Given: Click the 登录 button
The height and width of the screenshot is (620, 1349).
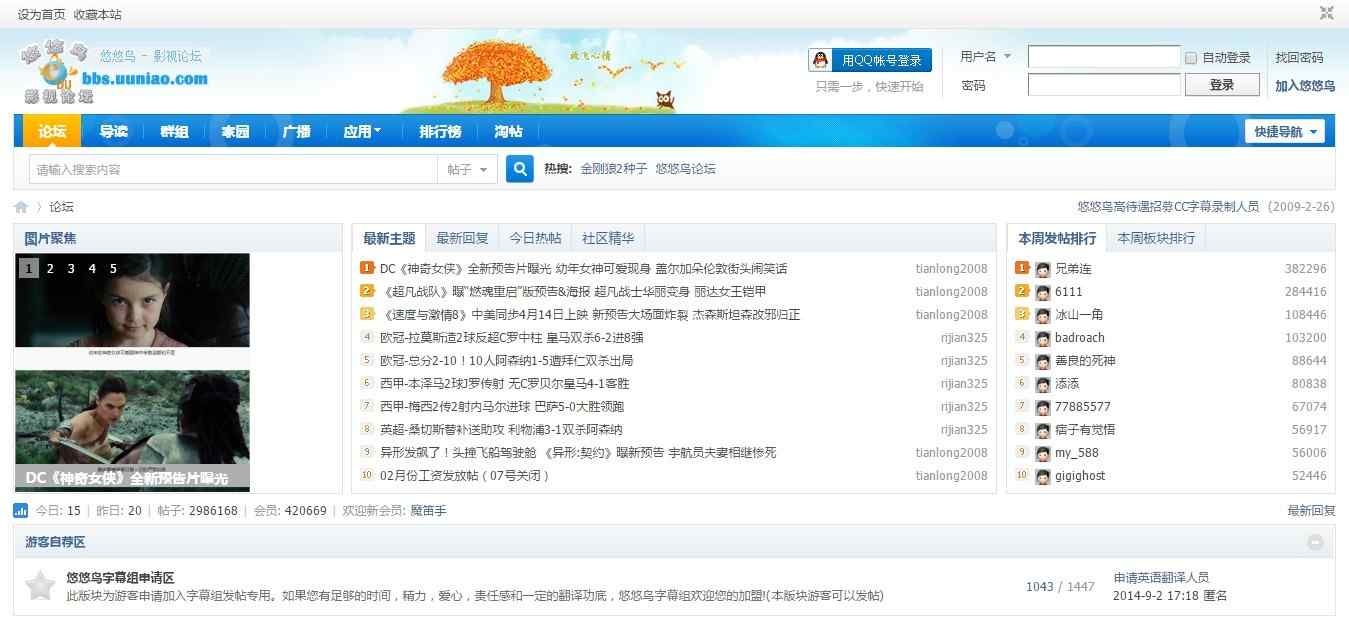Looking at the screenshot, I should click(1222, 84).
